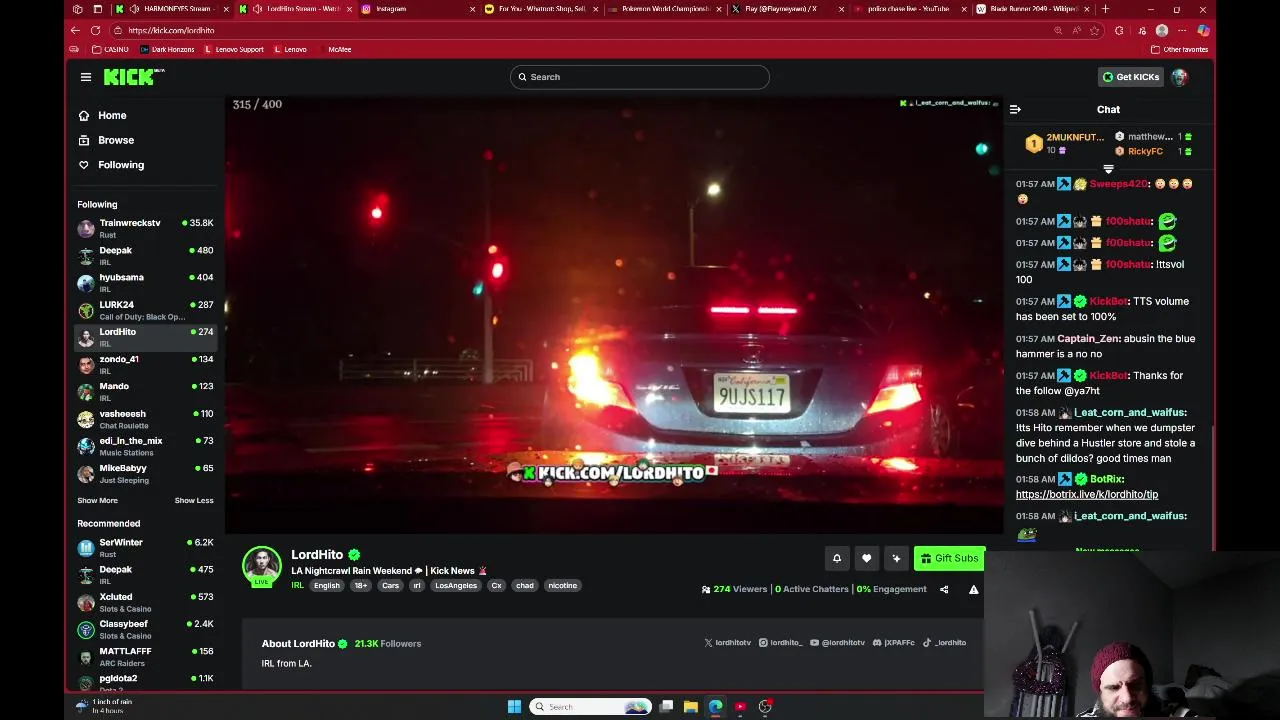Open LURK24 channel in Following list
This screenshot has height=720, width=1280.
[x=146, y=310]
